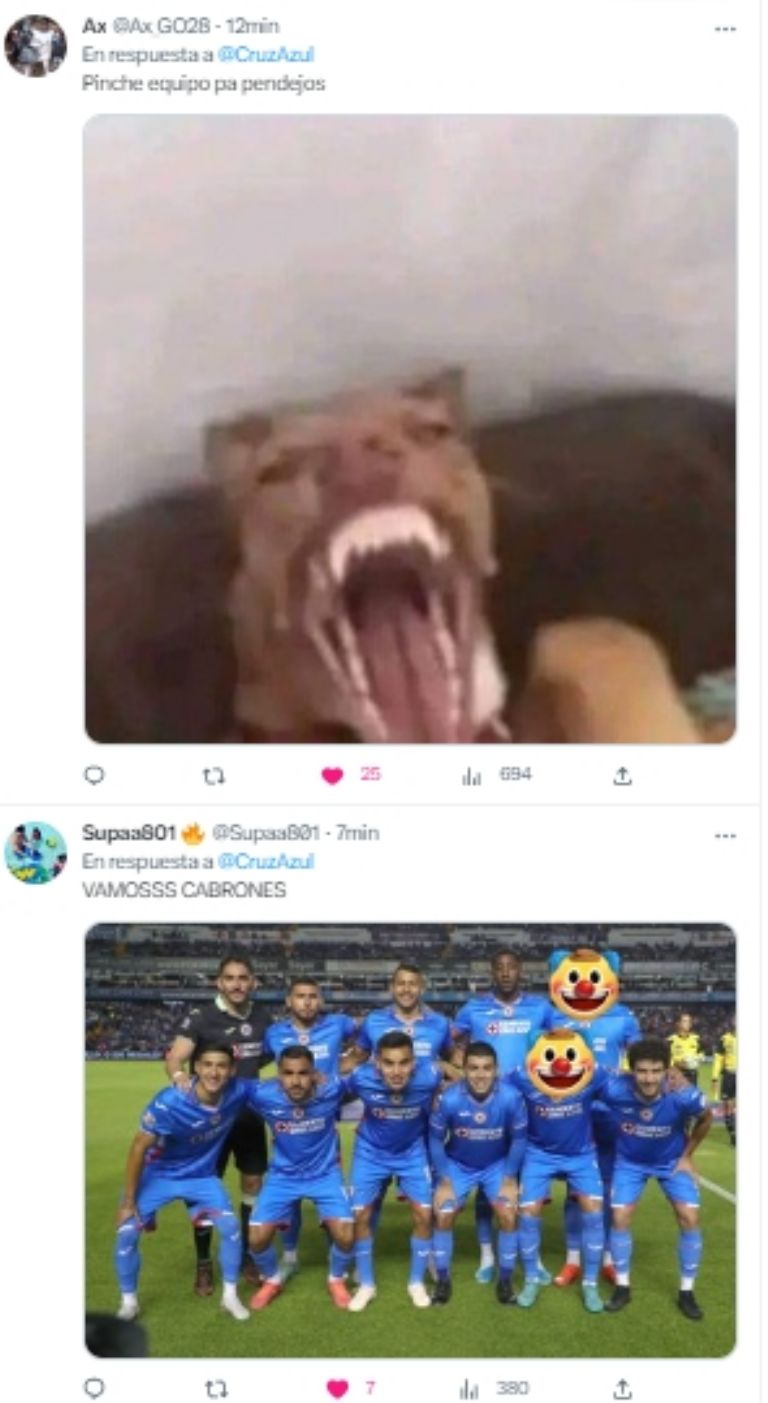Open the Supaa801 username link
768x1403 pixels.
tap(129, 833)
